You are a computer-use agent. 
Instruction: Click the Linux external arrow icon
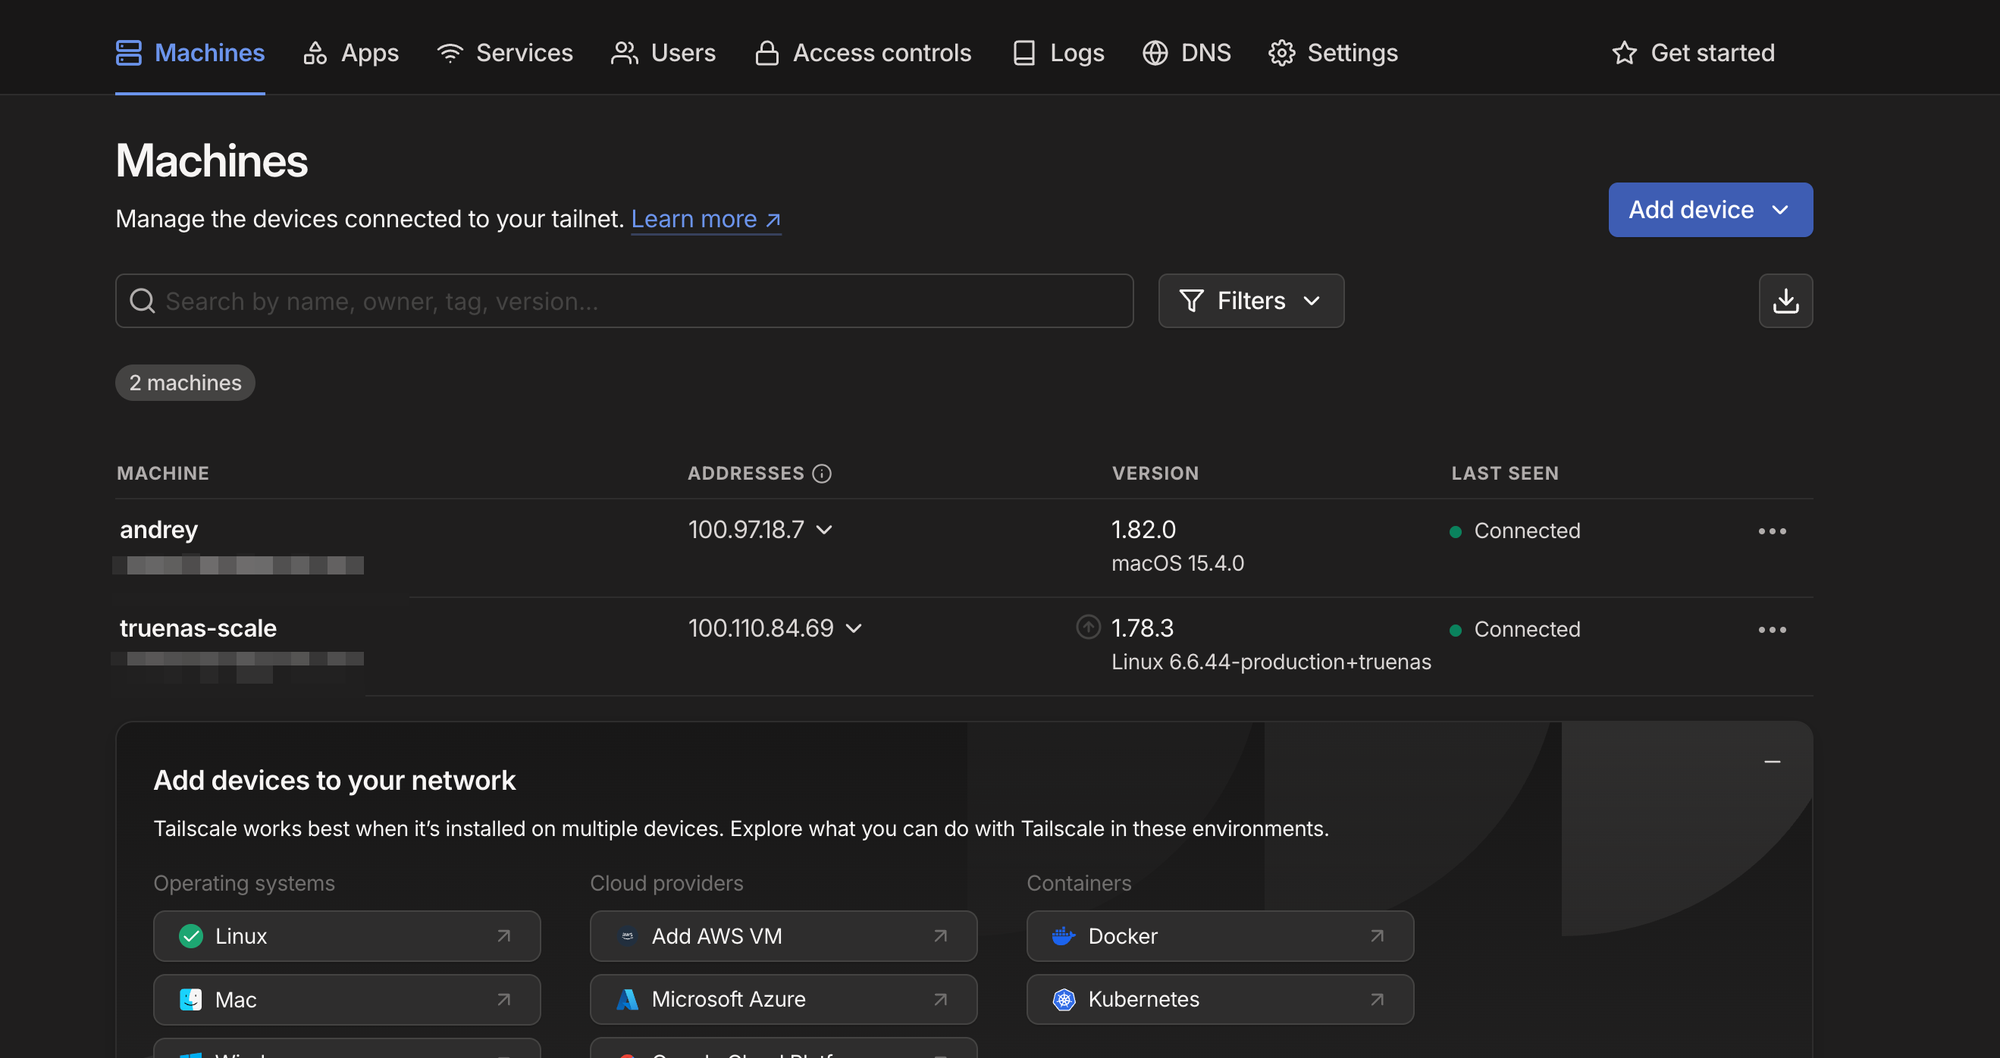pyautogui.click(x=504, y=936)
